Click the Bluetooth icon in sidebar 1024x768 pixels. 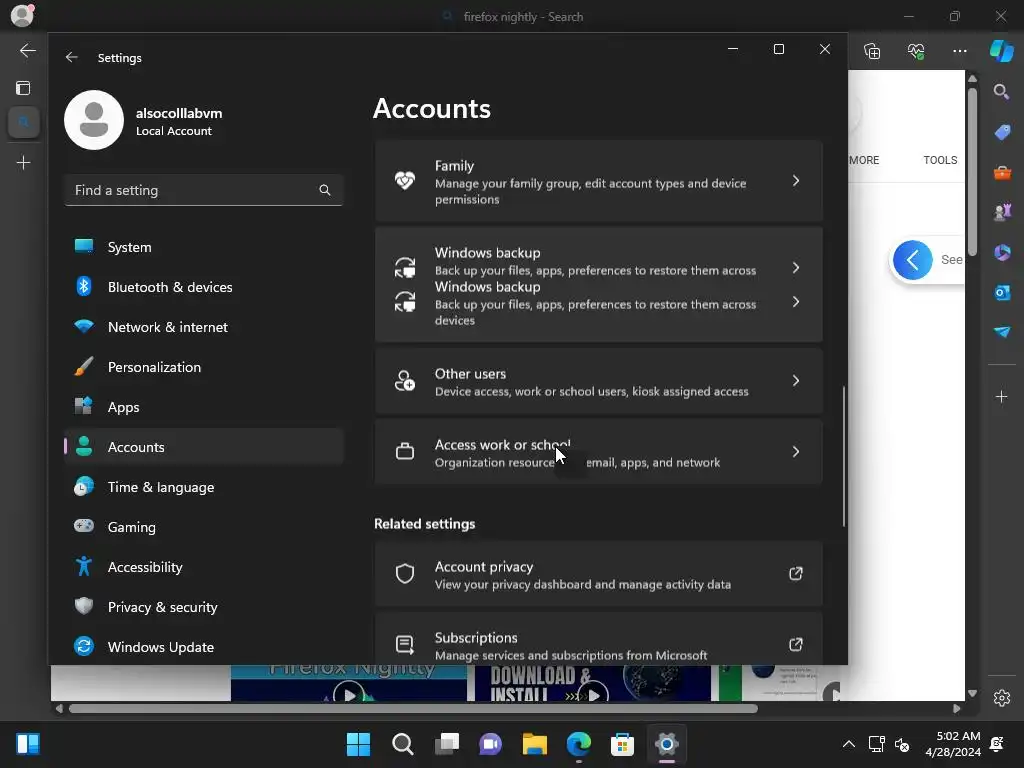(84, 286)
